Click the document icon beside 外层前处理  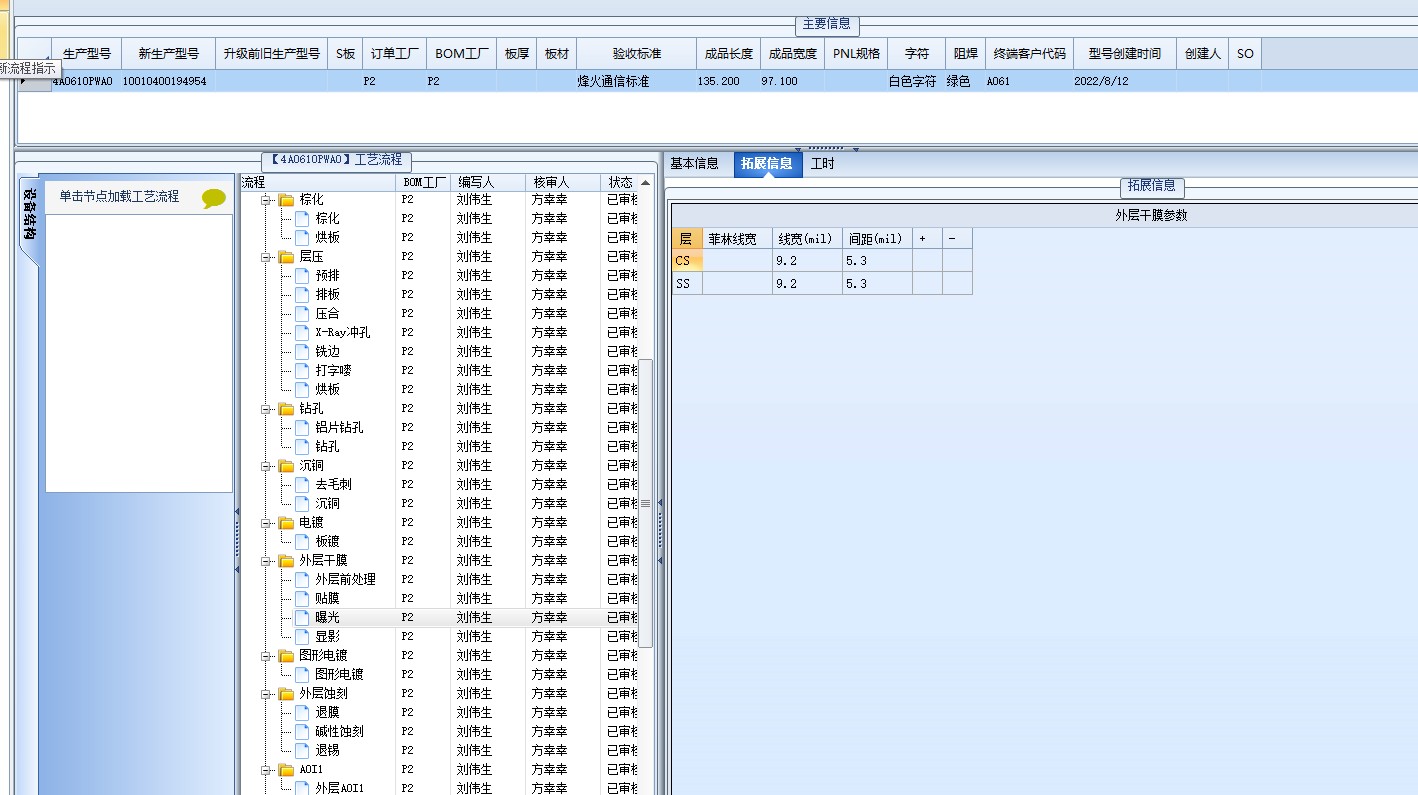tap(302, 579)
